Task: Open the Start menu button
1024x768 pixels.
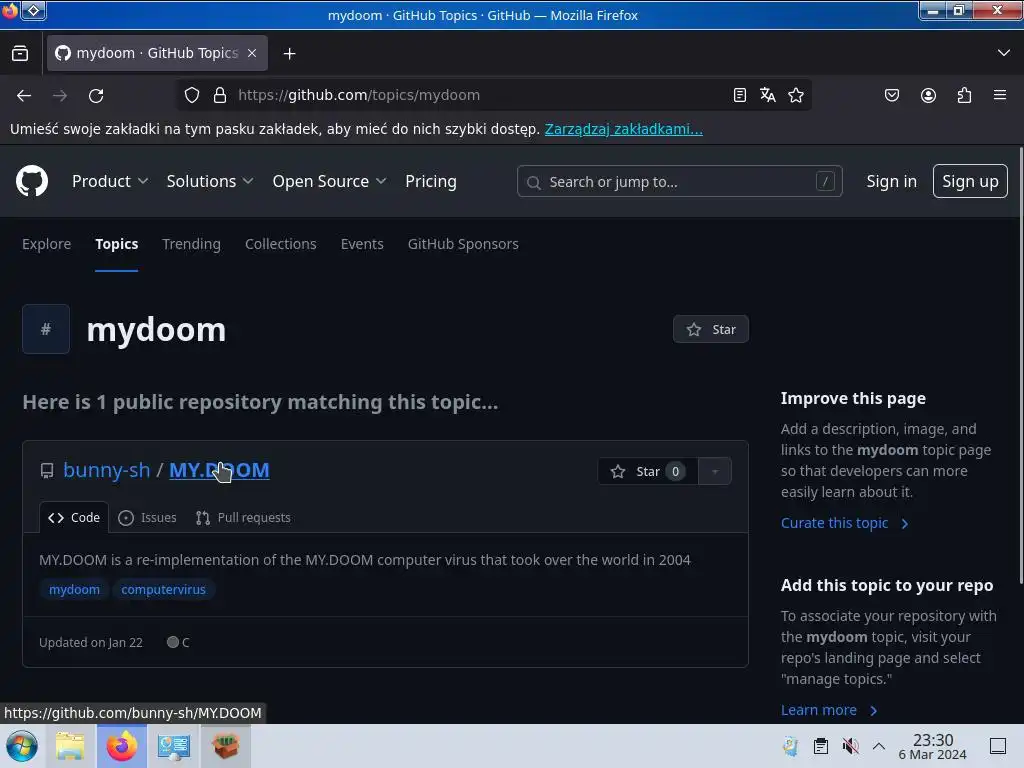Action: pos(22,746)
